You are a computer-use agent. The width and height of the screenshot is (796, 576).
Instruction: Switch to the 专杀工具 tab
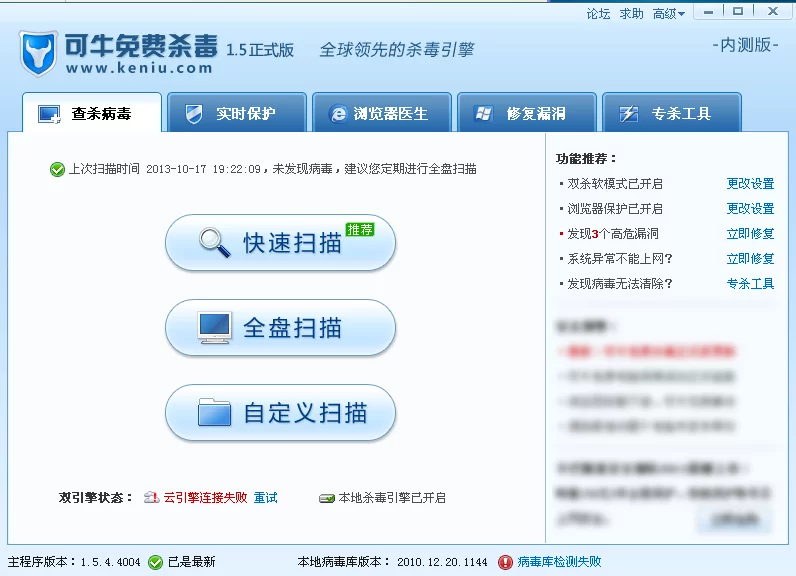click(x=672, y=113)
